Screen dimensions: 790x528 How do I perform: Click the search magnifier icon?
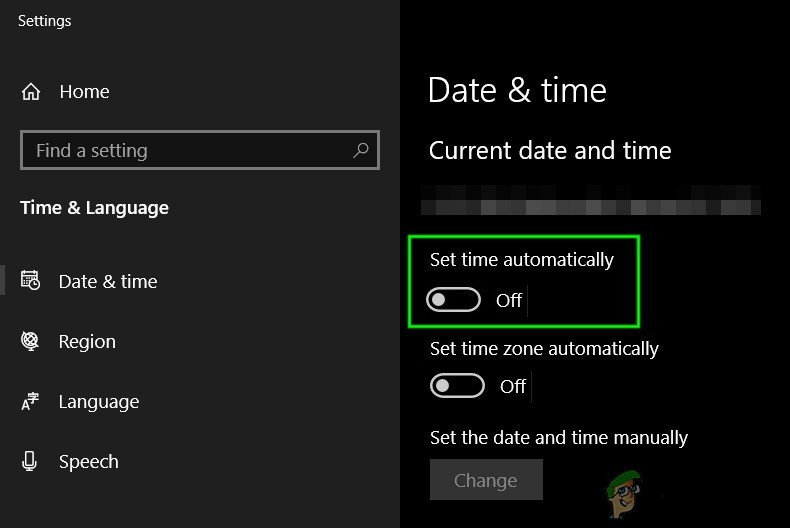point(361,150)
